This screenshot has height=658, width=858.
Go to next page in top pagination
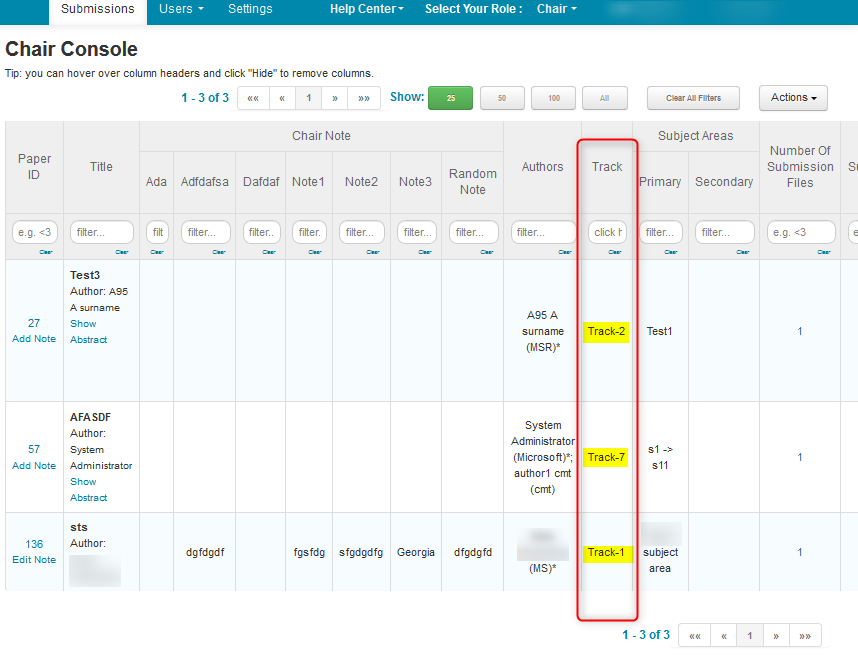point(335,98)
